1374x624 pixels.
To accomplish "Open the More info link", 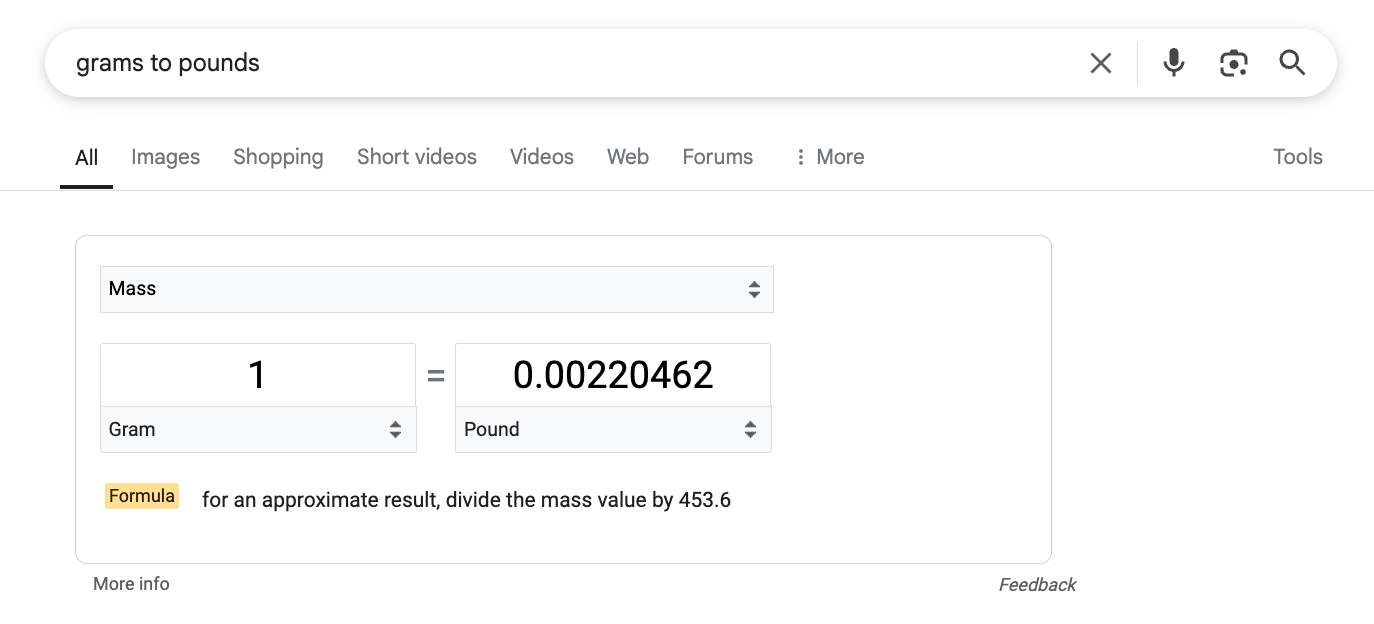I will [131, 584].
